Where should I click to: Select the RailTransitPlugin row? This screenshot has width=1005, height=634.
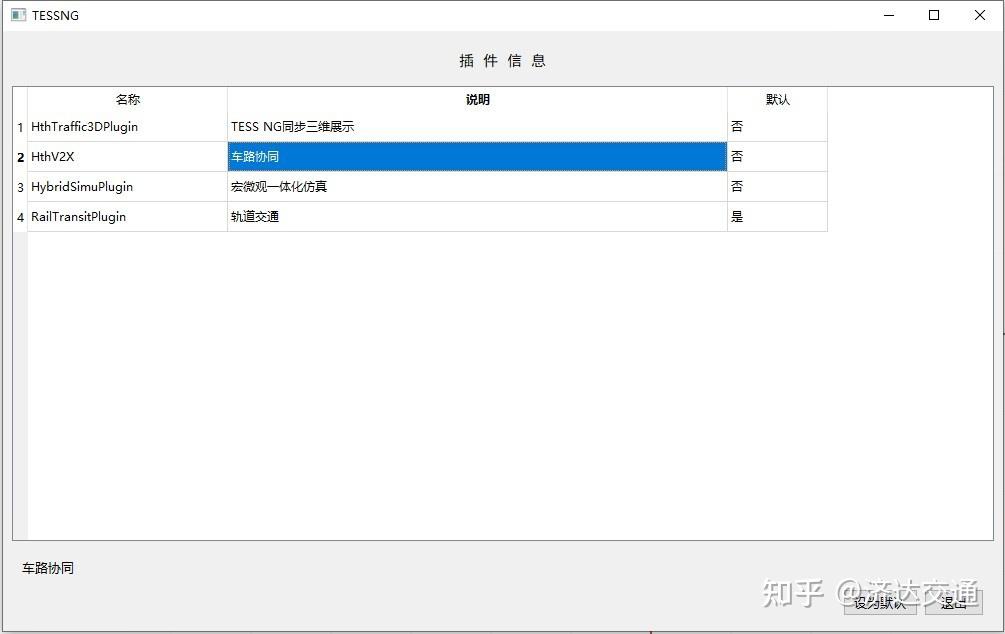78,216
